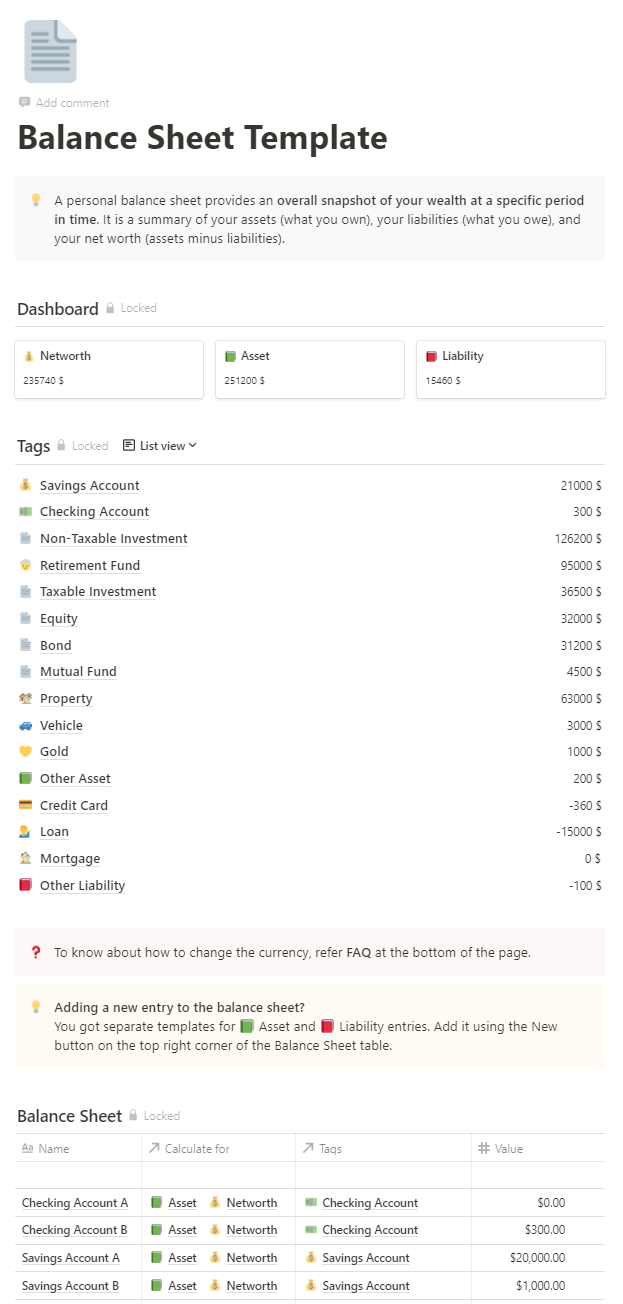Click the Credit Card icon
The height and width of the screenshot is (1304, 623).
(26, 806)
